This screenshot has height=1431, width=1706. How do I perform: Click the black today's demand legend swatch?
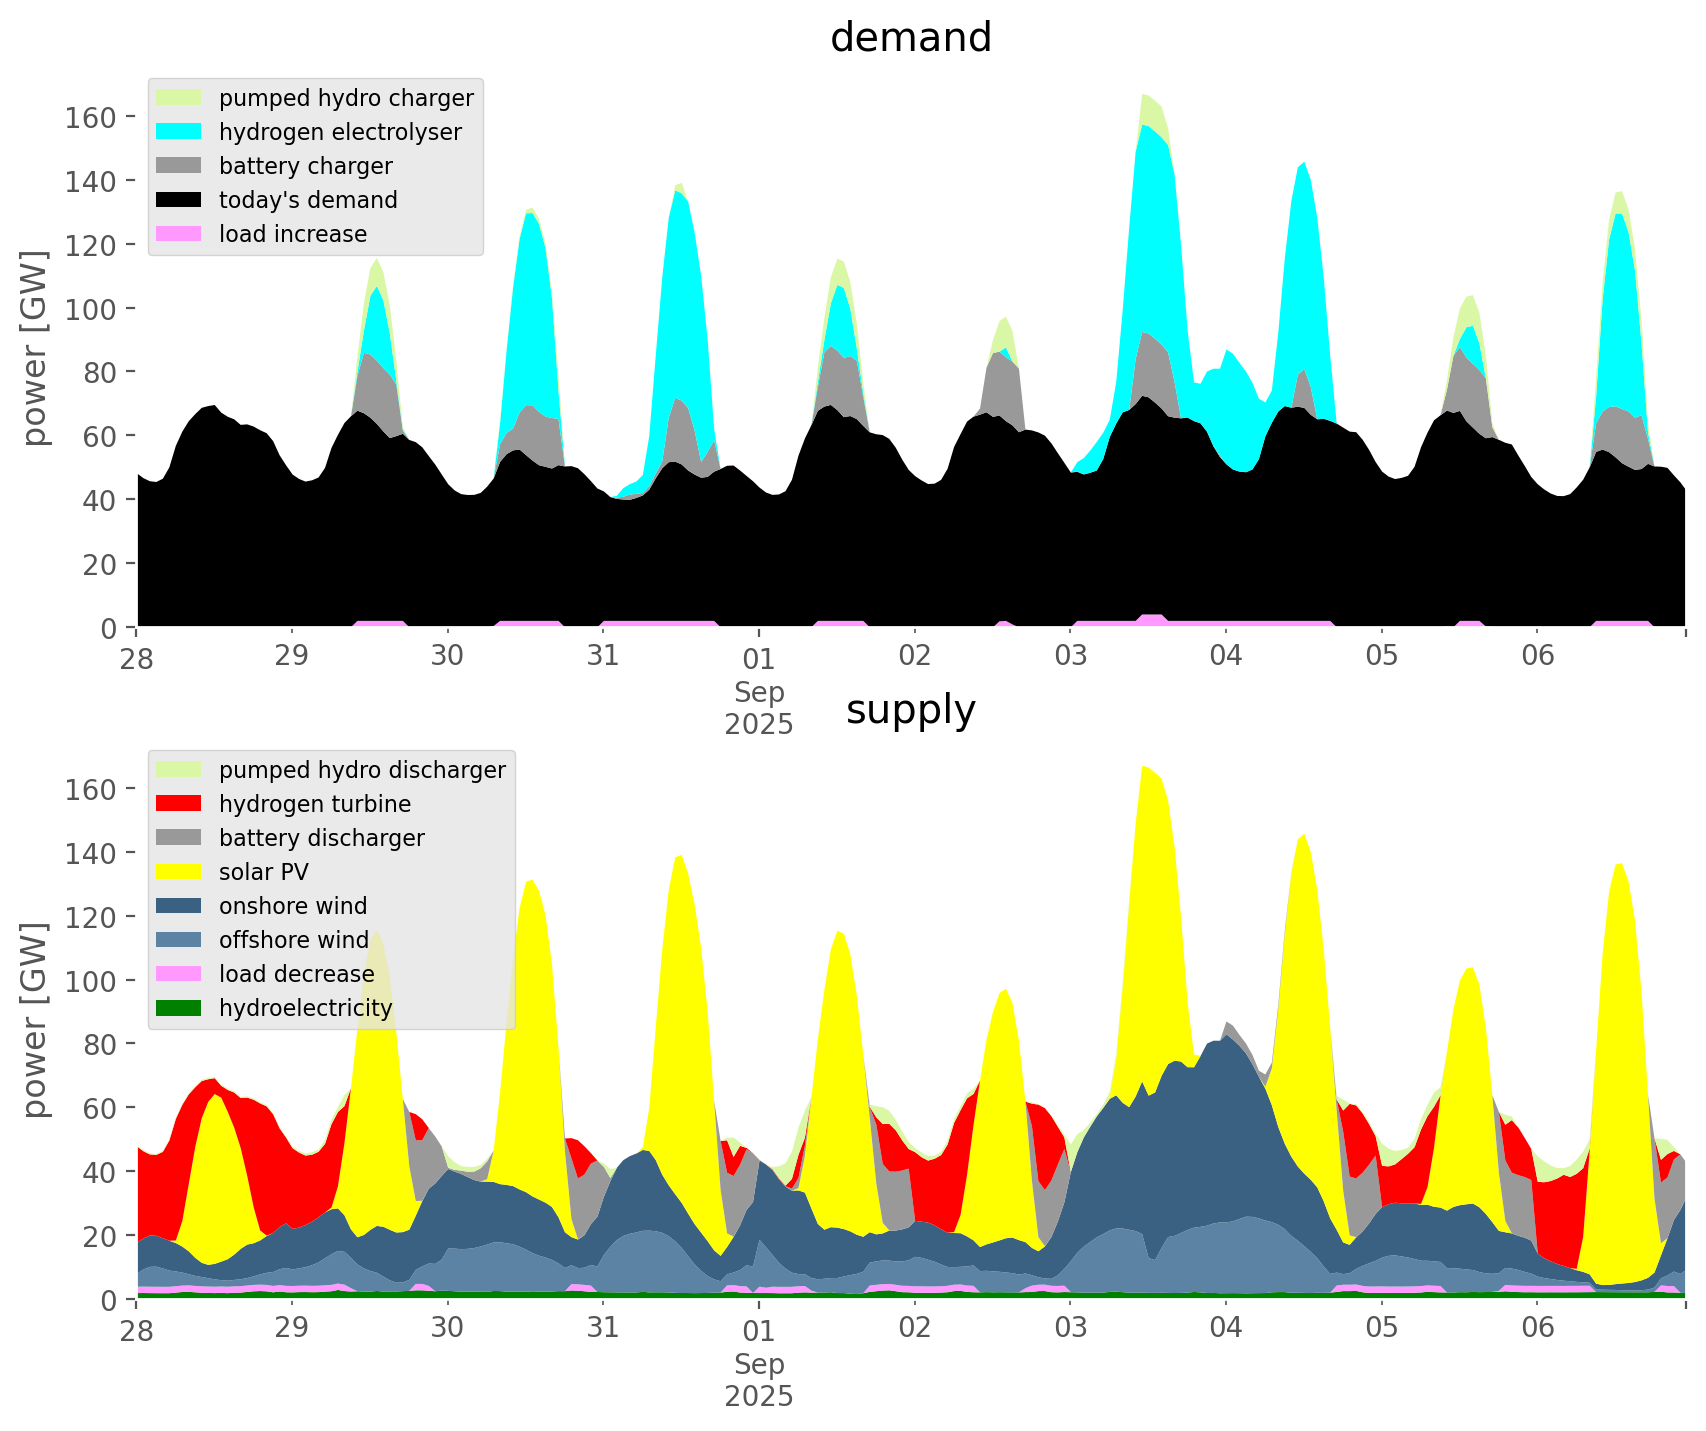point(180,200)
